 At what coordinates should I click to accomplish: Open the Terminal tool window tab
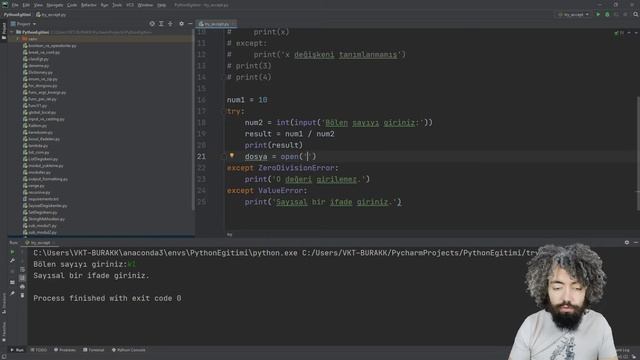click(93, 350)
